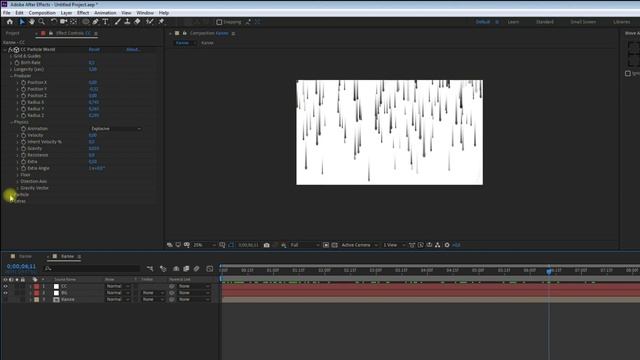This screenshot has width=640, height=360.
Task: Select the Clone Stamp tool
Action: (127, 22)
